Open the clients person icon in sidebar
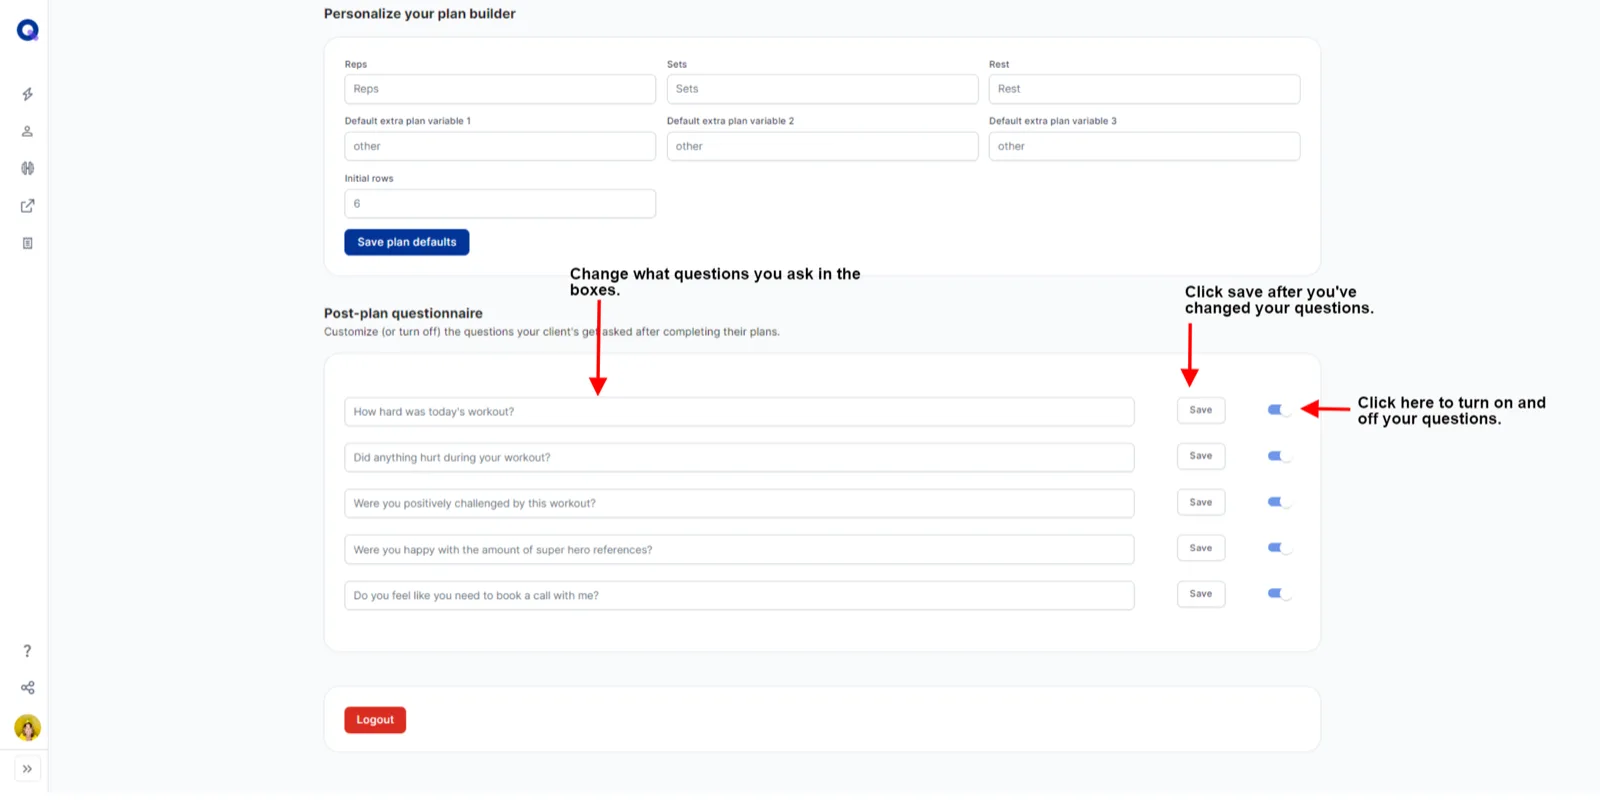Screen dimensions: 1600x800 (x=28, y=131)
